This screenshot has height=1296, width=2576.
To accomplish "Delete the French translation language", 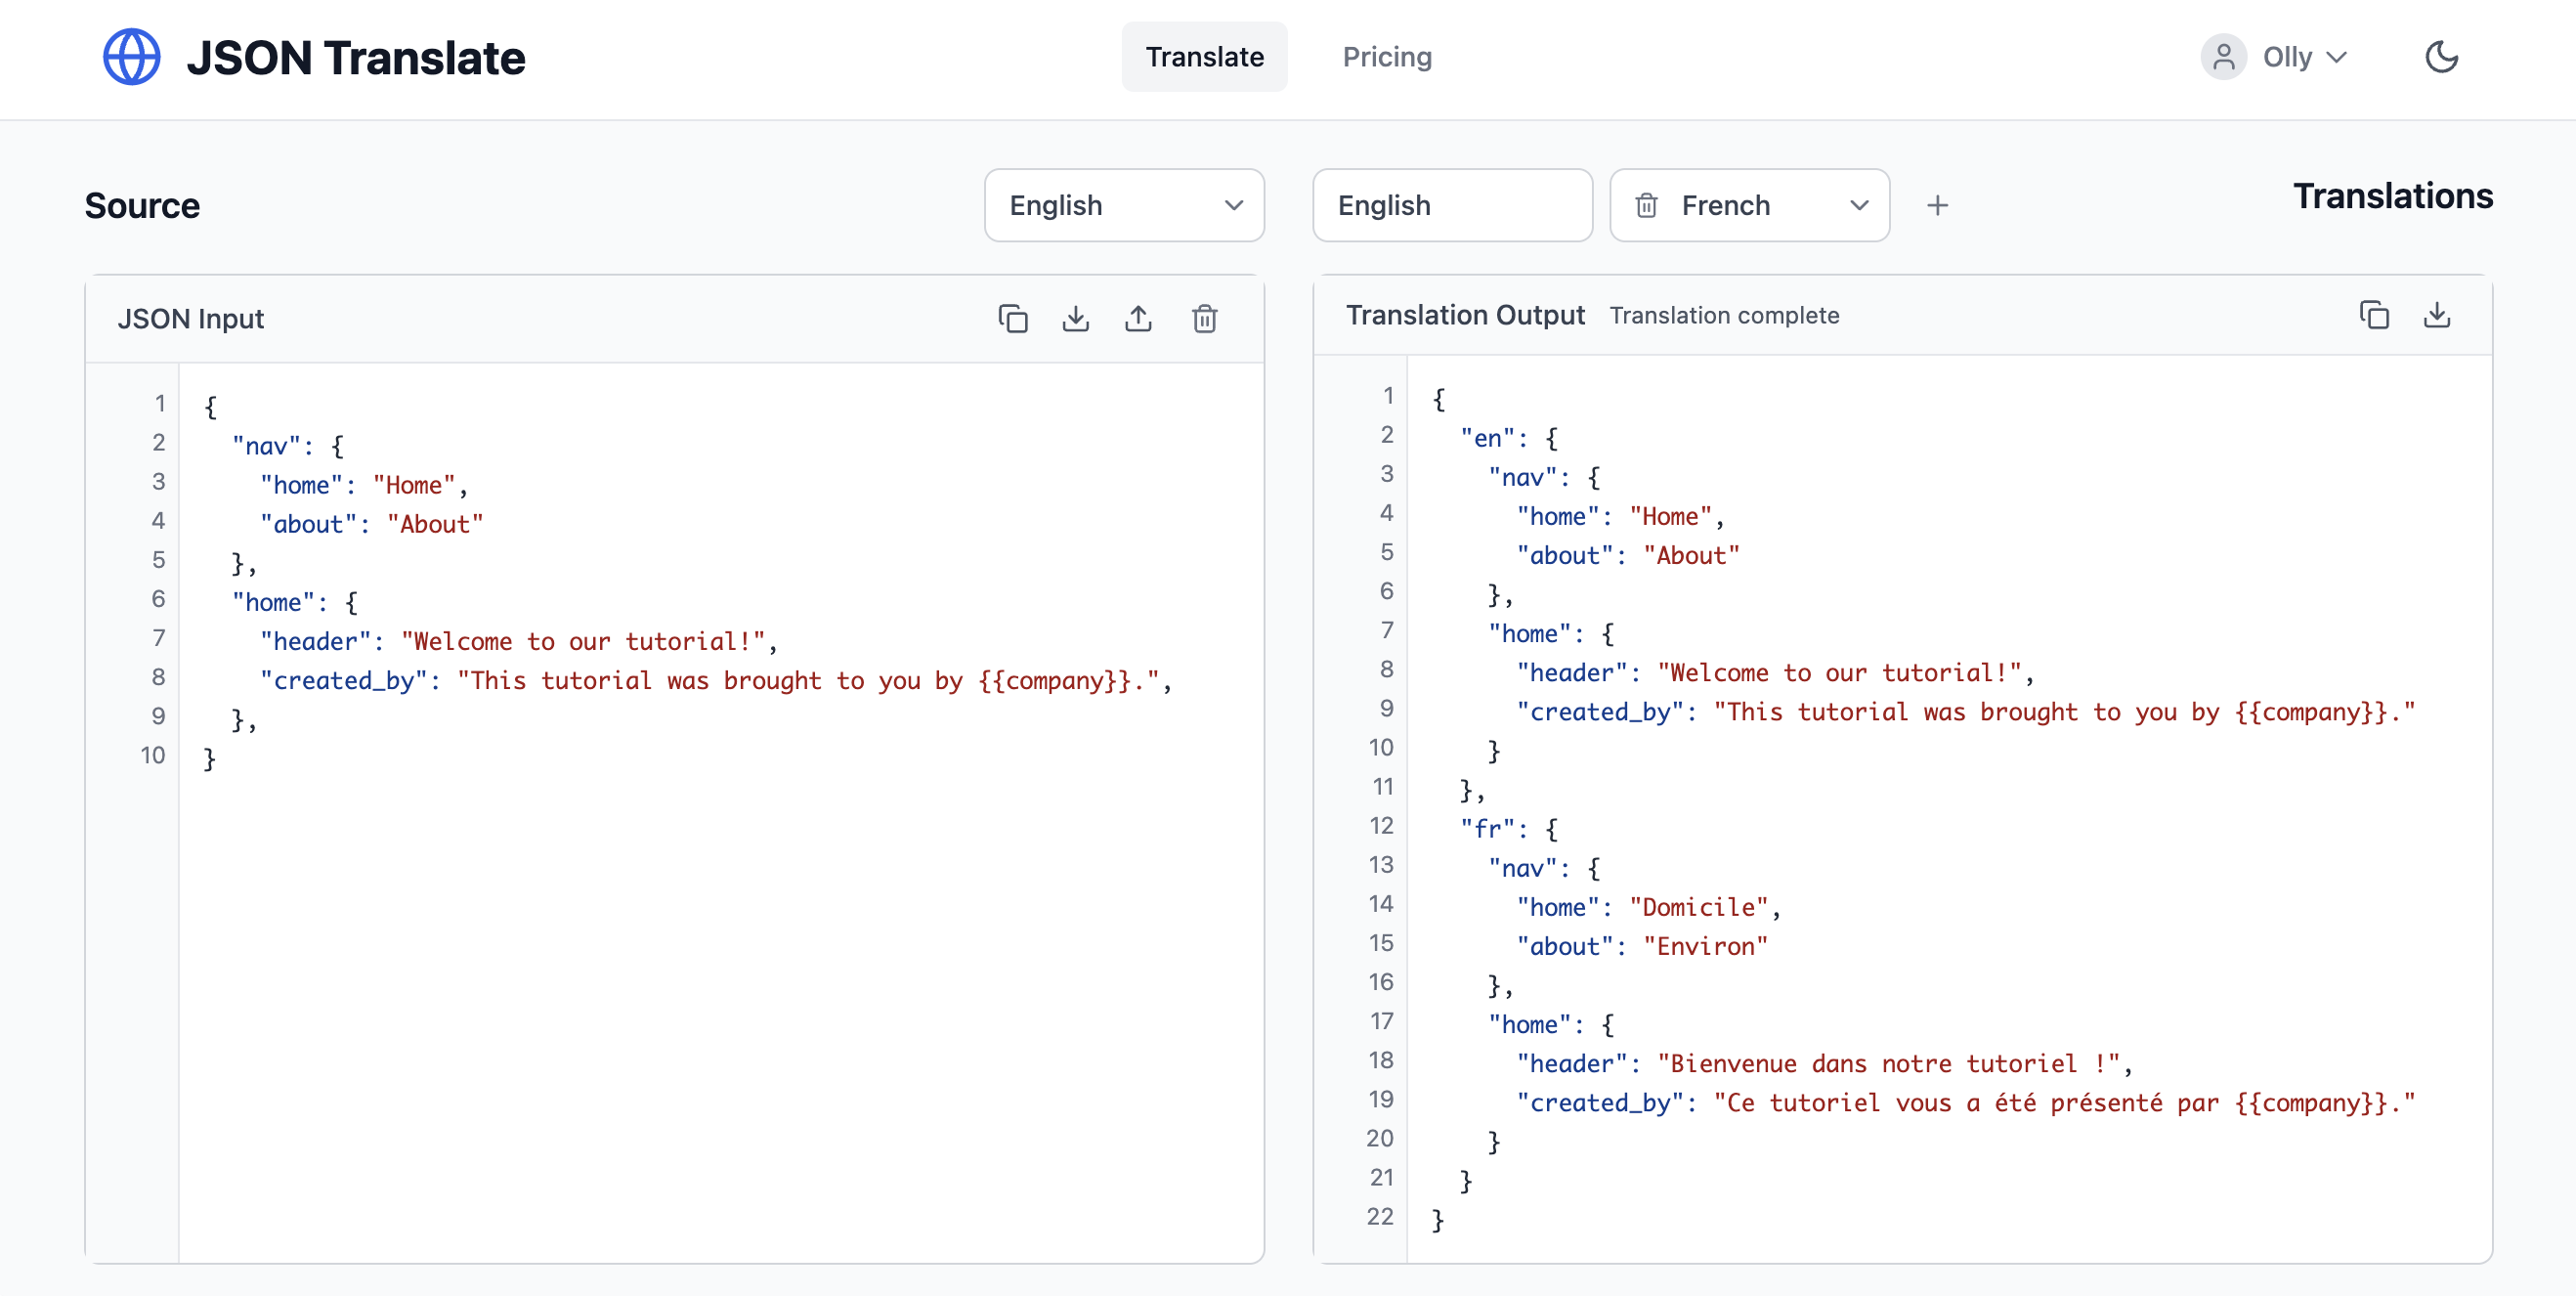I will pyautogui.click(x=1648, y=205).
